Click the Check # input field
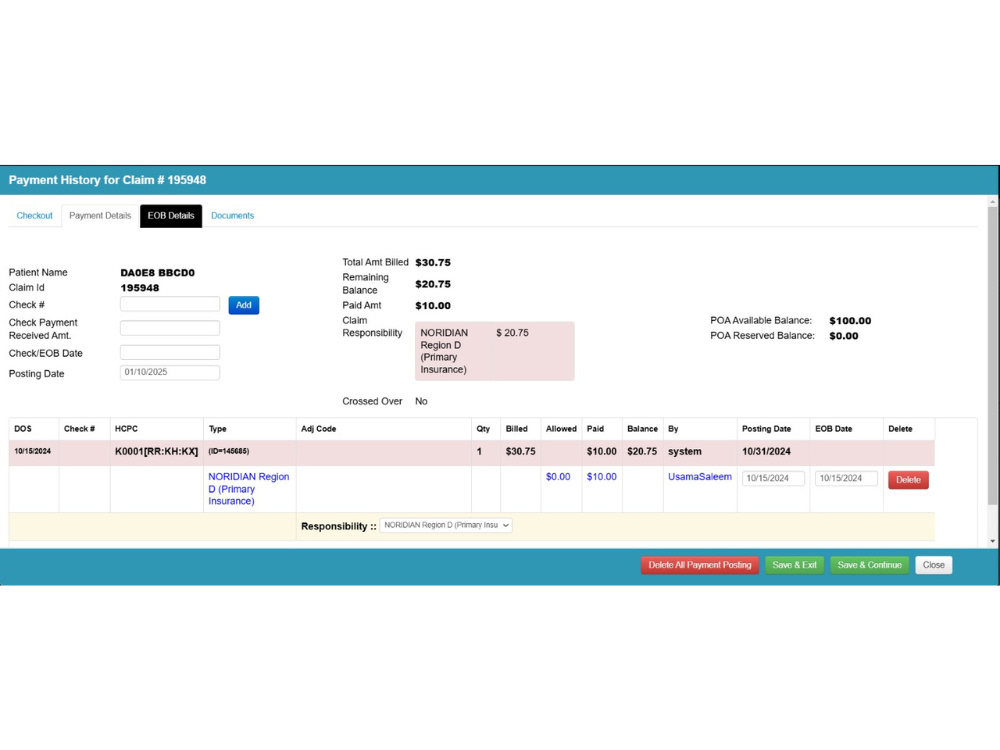Image resolution: width=1000 pixels, height=750 pixels. [170, 304]
